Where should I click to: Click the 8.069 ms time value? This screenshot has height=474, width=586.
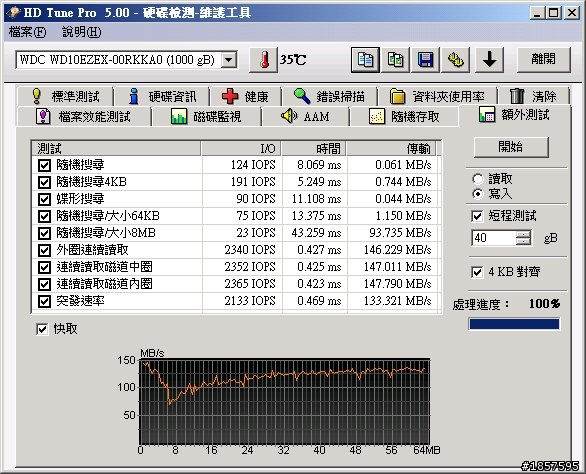319,165
